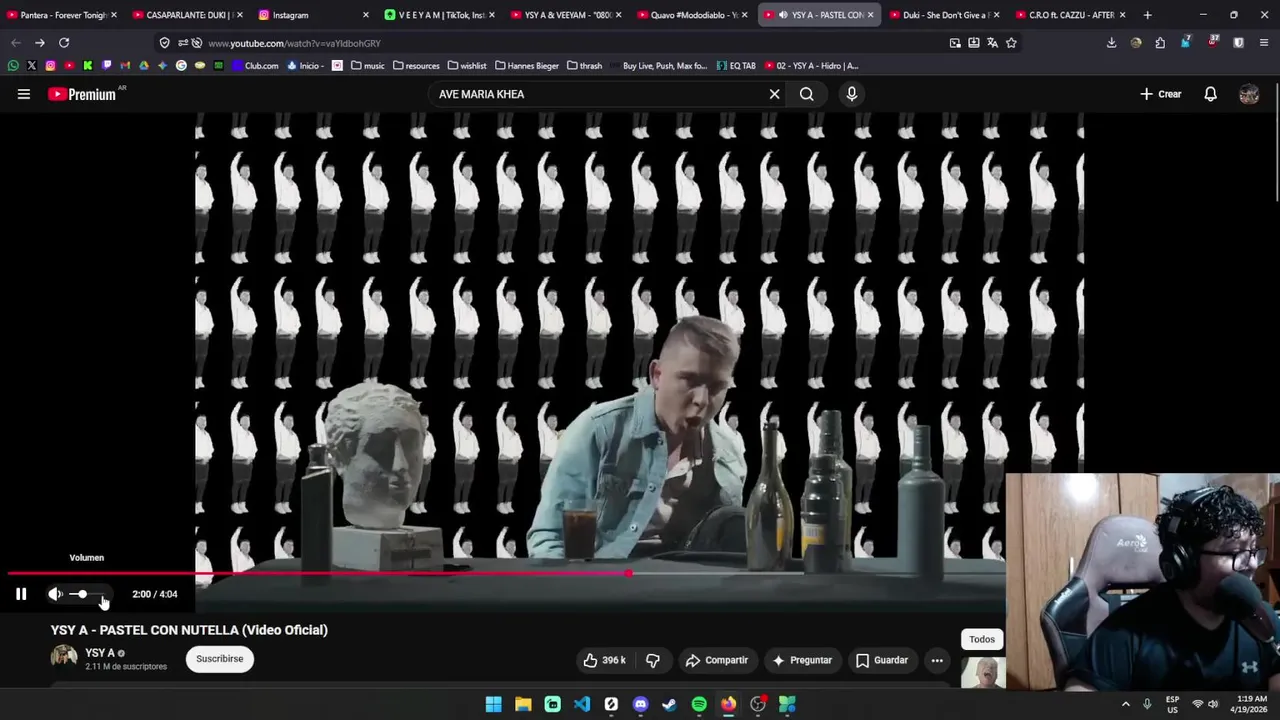Pause the video with the pause button
The image size is (1280, 720).
pyautogui.click(x=21, y=594)
